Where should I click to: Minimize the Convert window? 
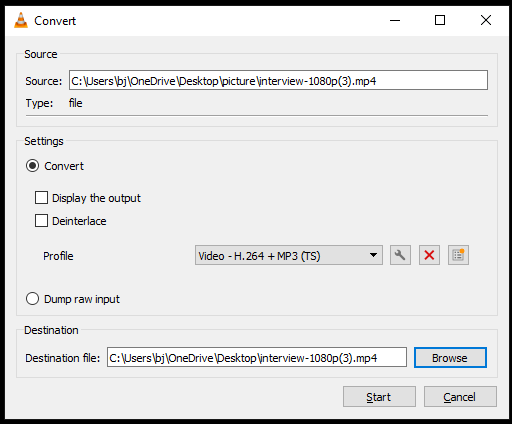395,20
